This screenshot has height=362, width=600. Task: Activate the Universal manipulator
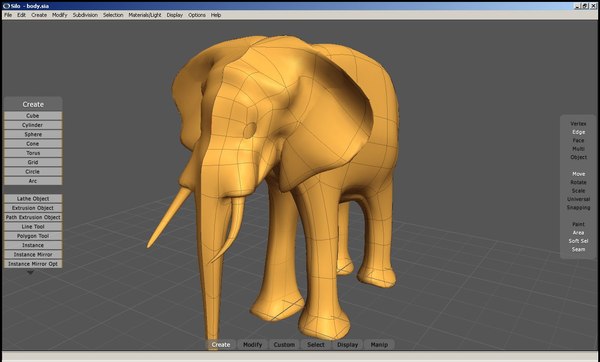[x=578, y=199]
